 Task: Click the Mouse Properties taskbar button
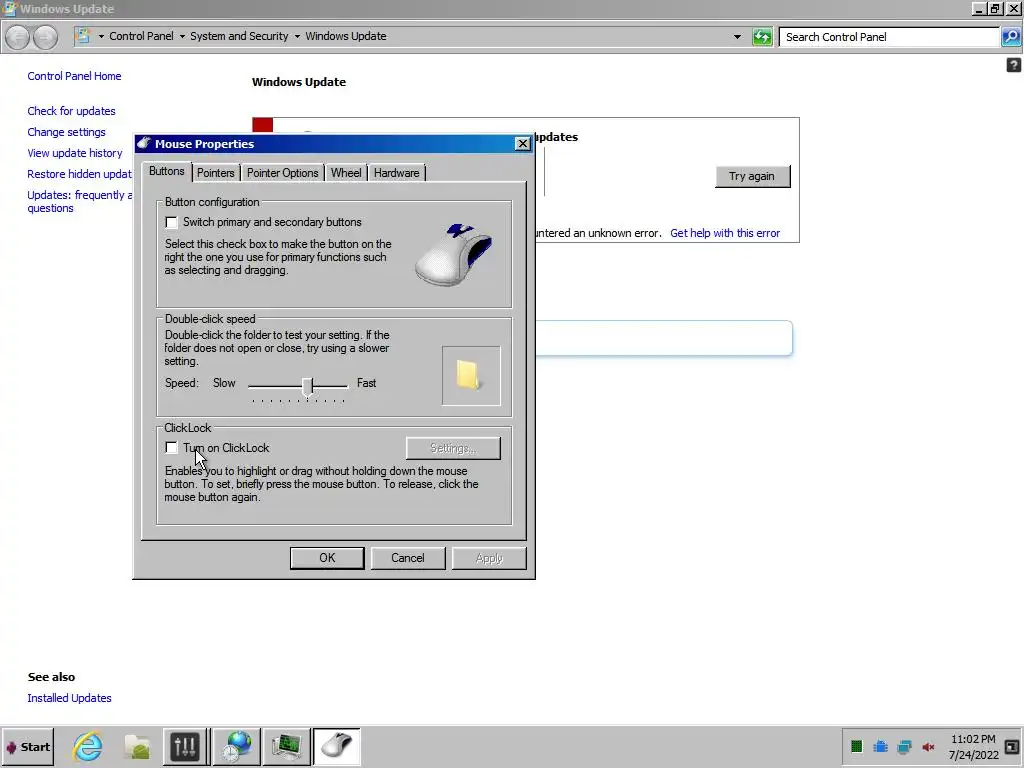[336, 746]
